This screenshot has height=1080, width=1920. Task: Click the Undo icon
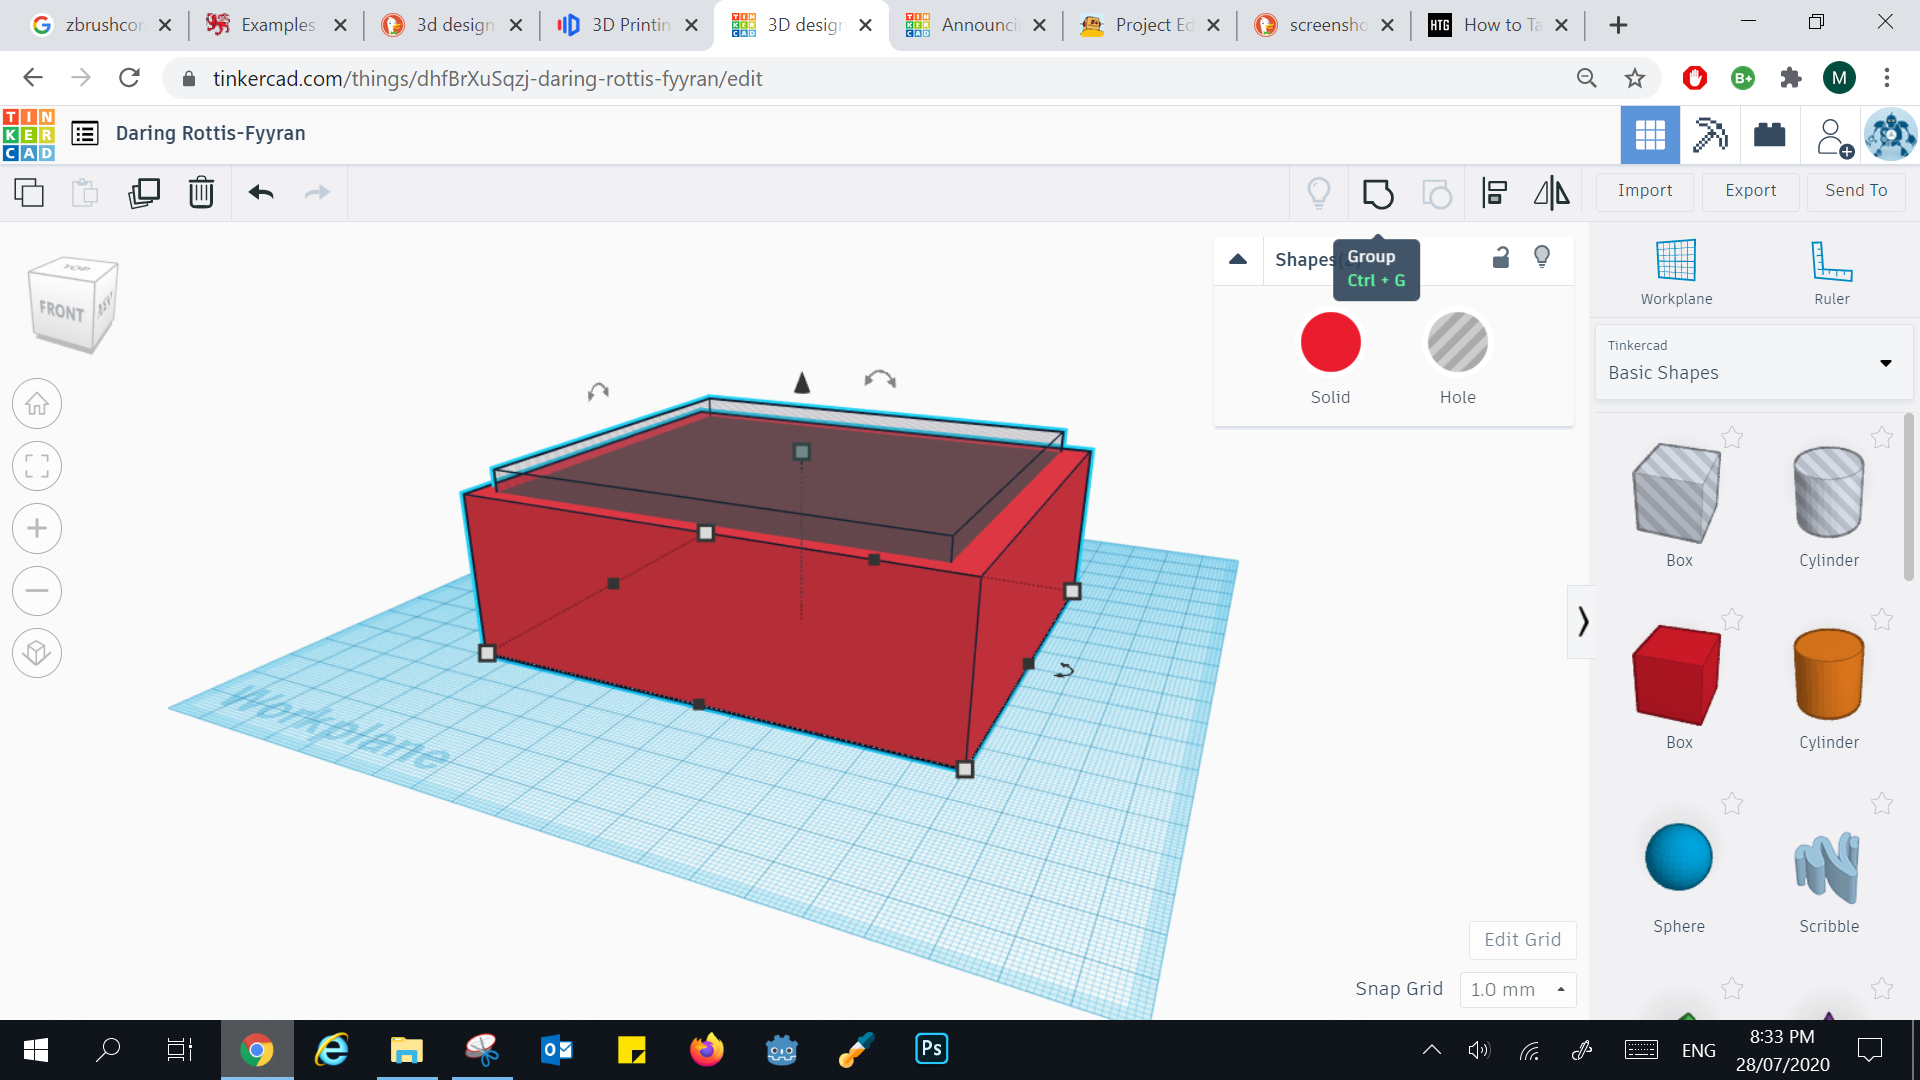tap(260, 192)
